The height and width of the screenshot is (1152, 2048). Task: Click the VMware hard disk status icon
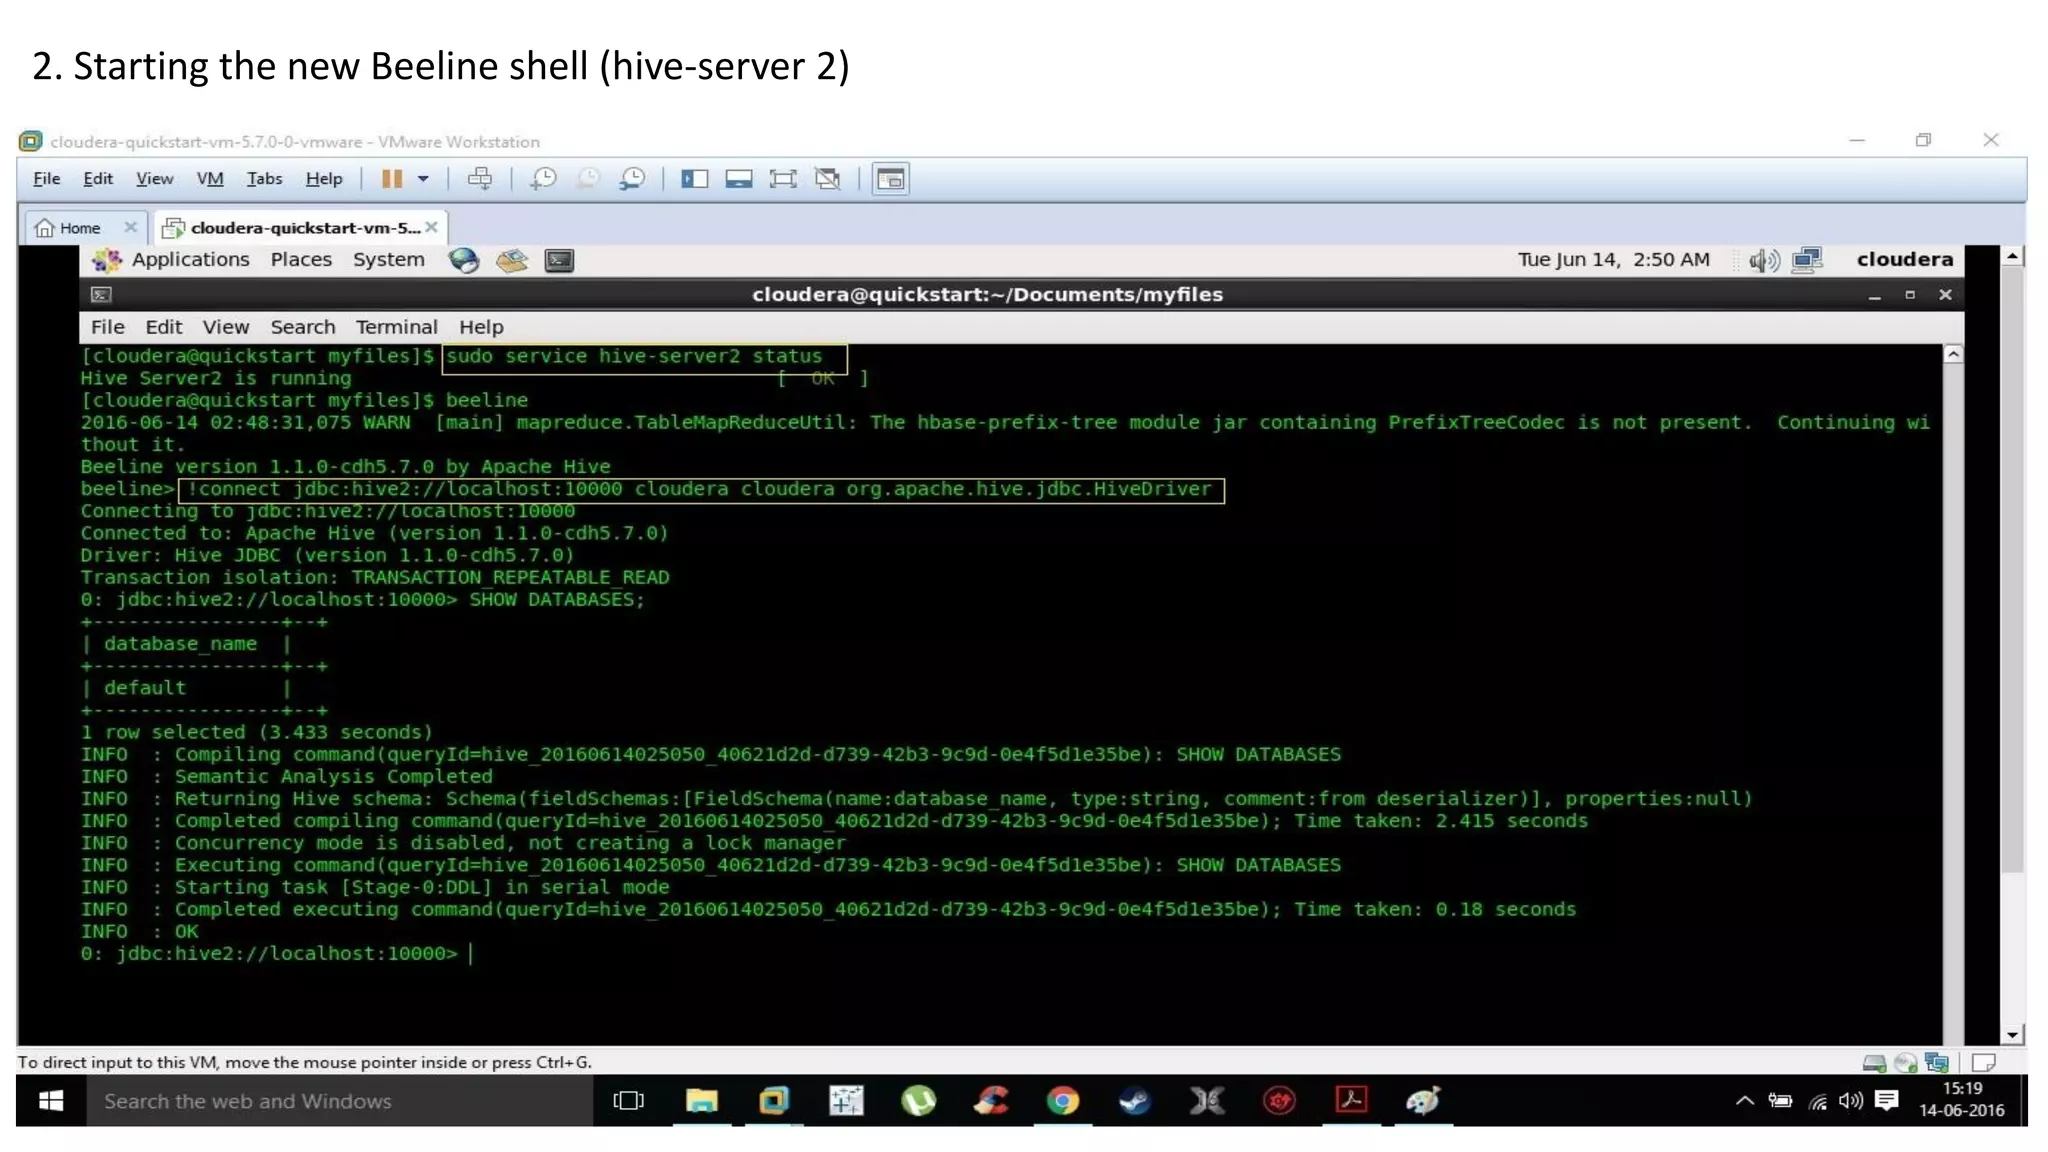click(x=1874, y=1063)
